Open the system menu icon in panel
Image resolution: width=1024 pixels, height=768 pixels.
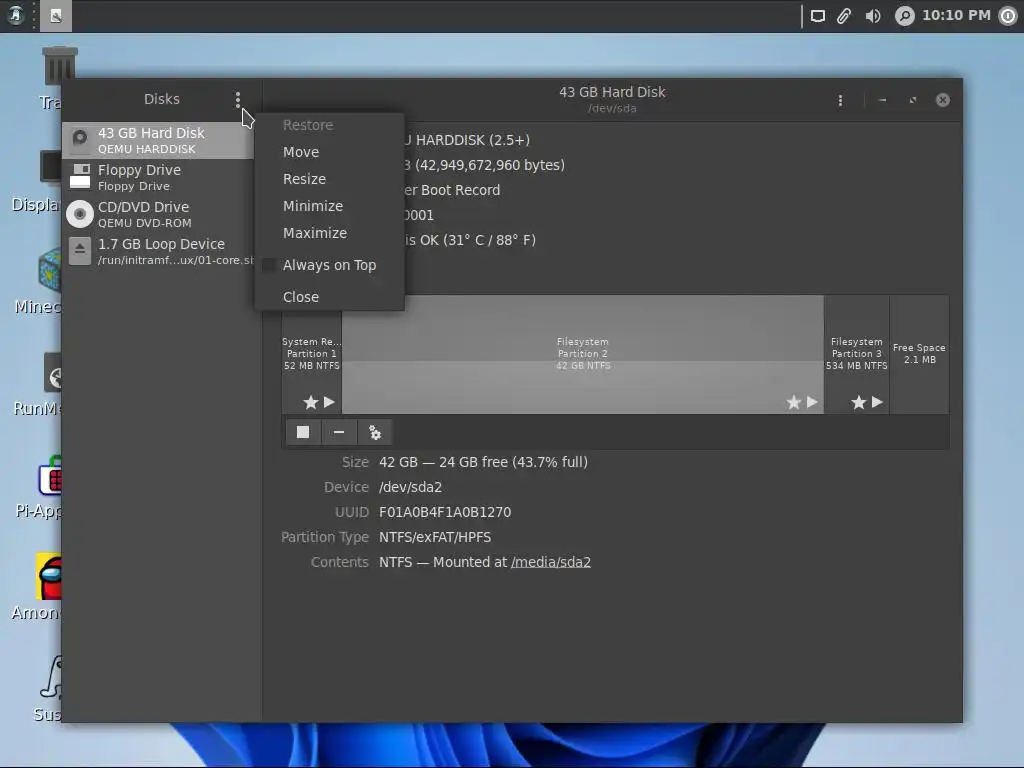[x=16, y=15]
